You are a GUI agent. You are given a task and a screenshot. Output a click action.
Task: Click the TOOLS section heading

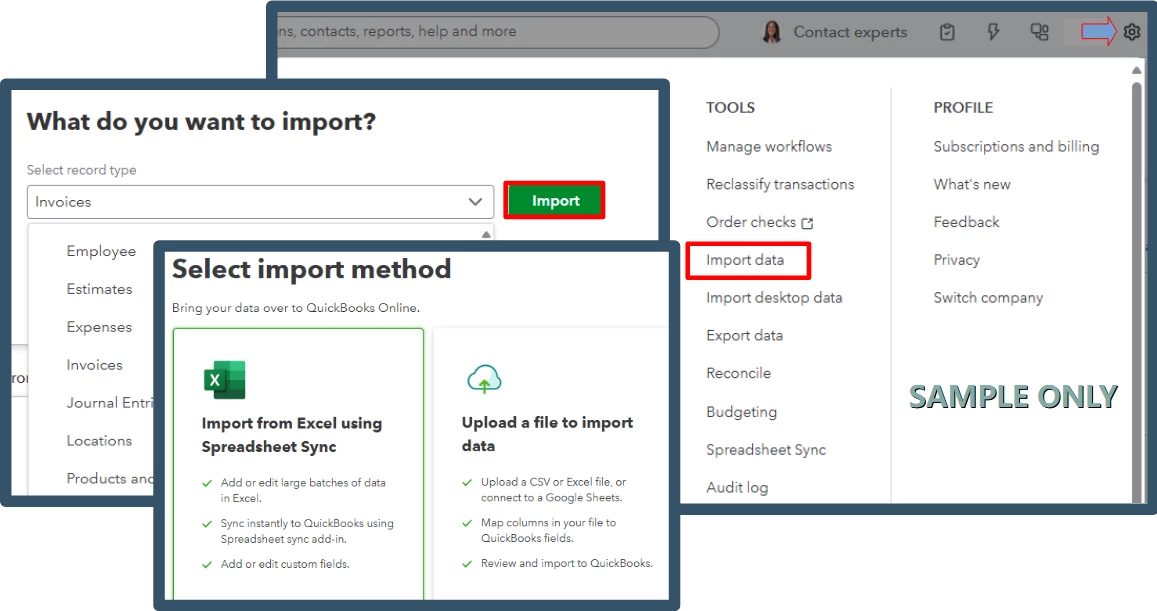(731, 108)
